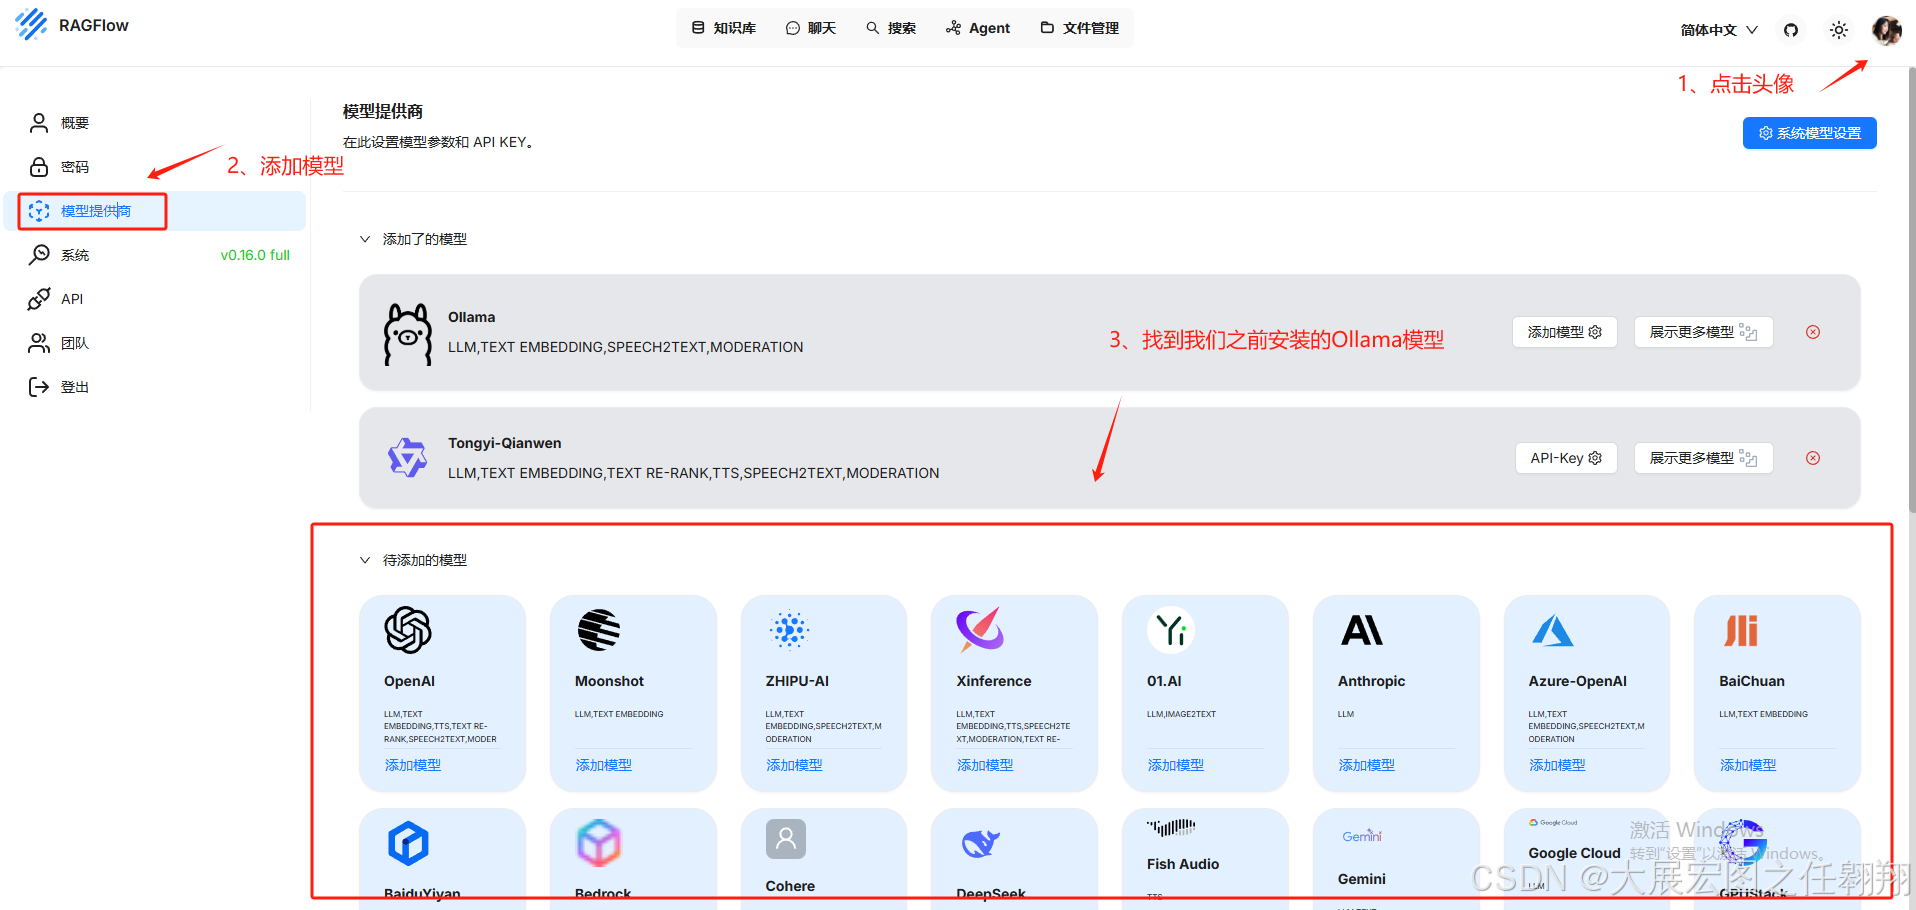Expand 展示更多模型 for Ollama

tap(1703, 332)
